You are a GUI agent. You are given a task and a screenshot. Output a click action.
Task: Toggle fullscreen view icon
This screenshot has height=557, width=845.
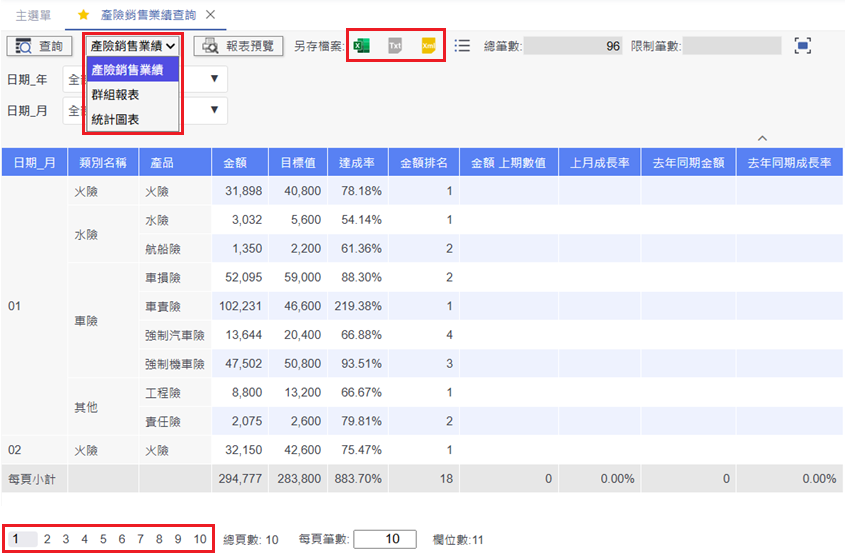(802, 46)
